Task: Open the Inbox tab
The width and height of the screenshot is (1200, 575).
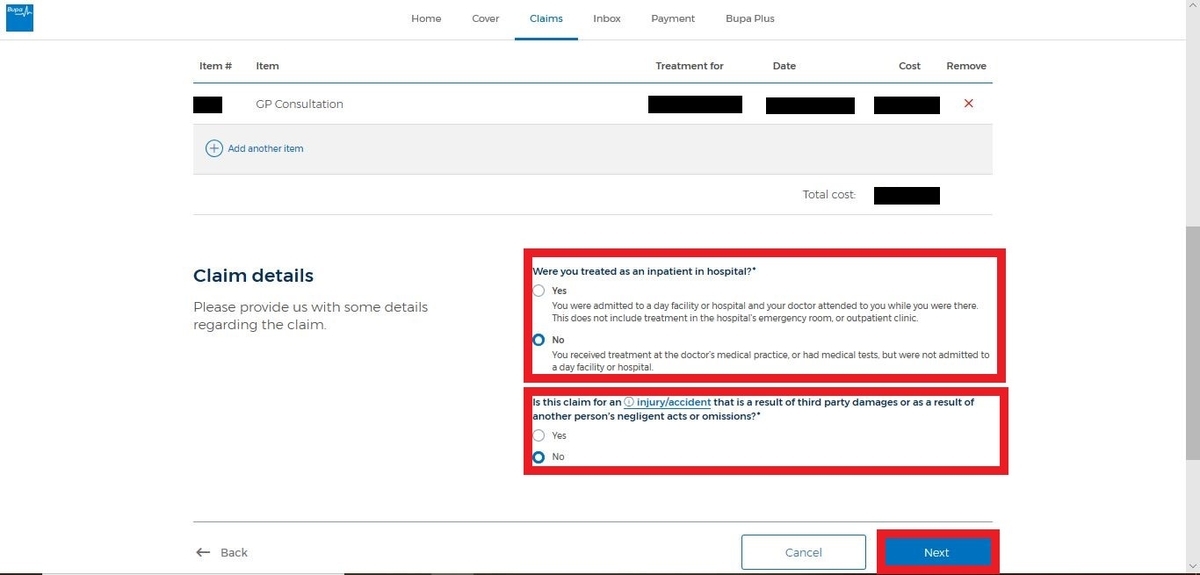Action: [607, 18]
